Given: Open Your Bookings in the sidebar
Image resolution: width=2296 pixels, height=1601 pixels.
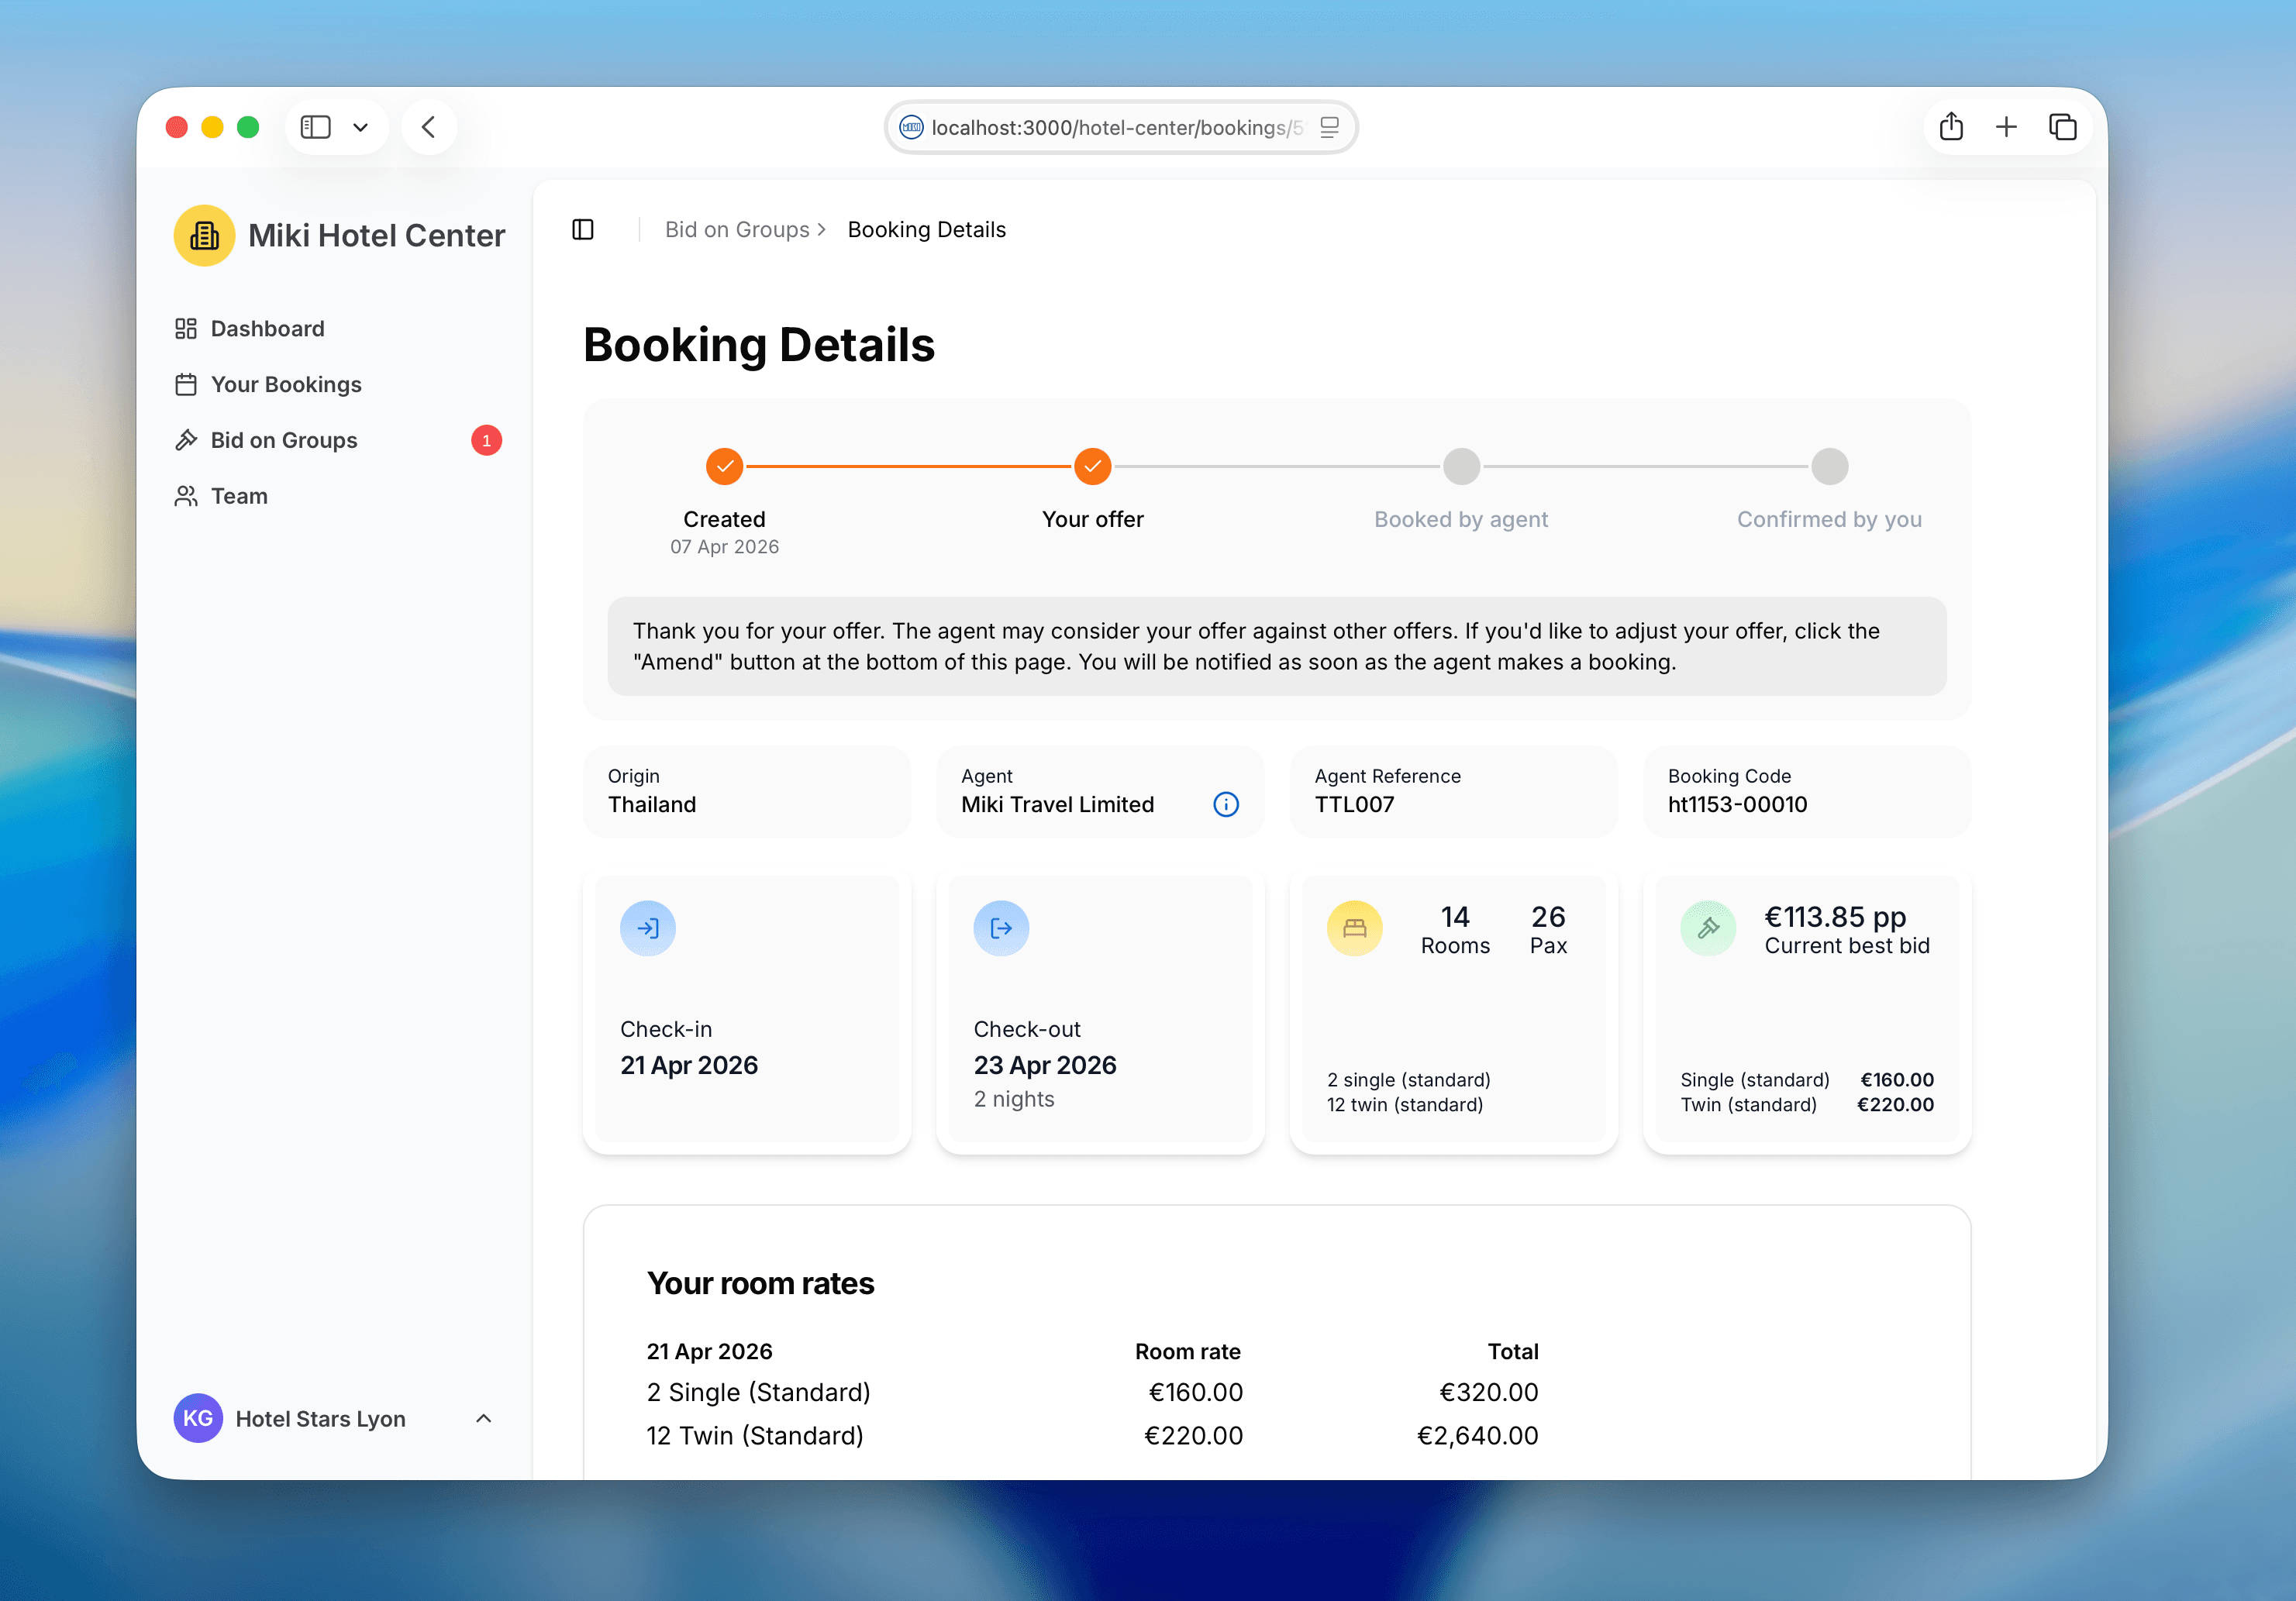Looking at the screenshot, I should click(x=338, y=385).
